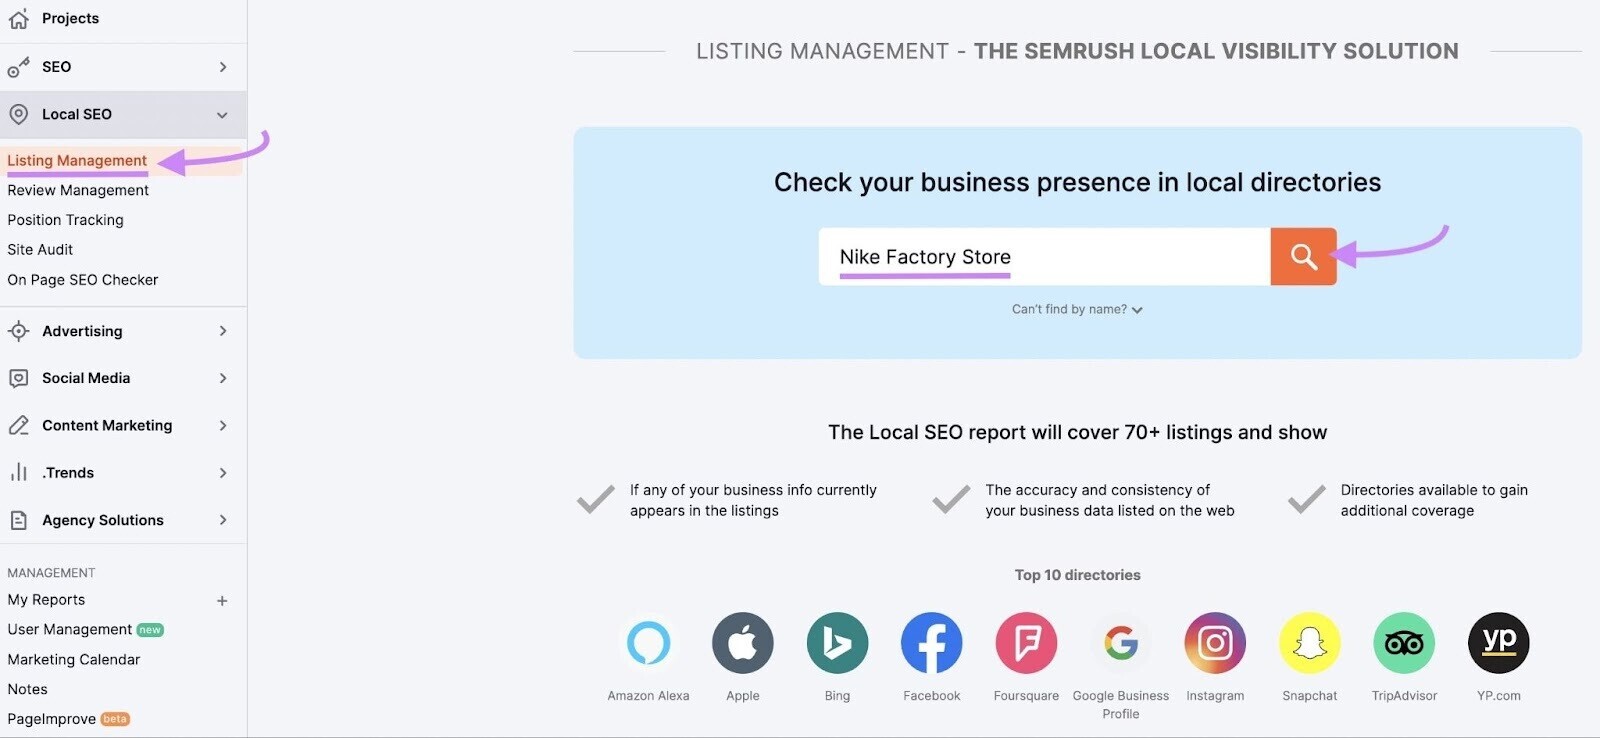Select the Foursquare directory icon
This screenshot has width=1600, height=738.
(1026, 643)
